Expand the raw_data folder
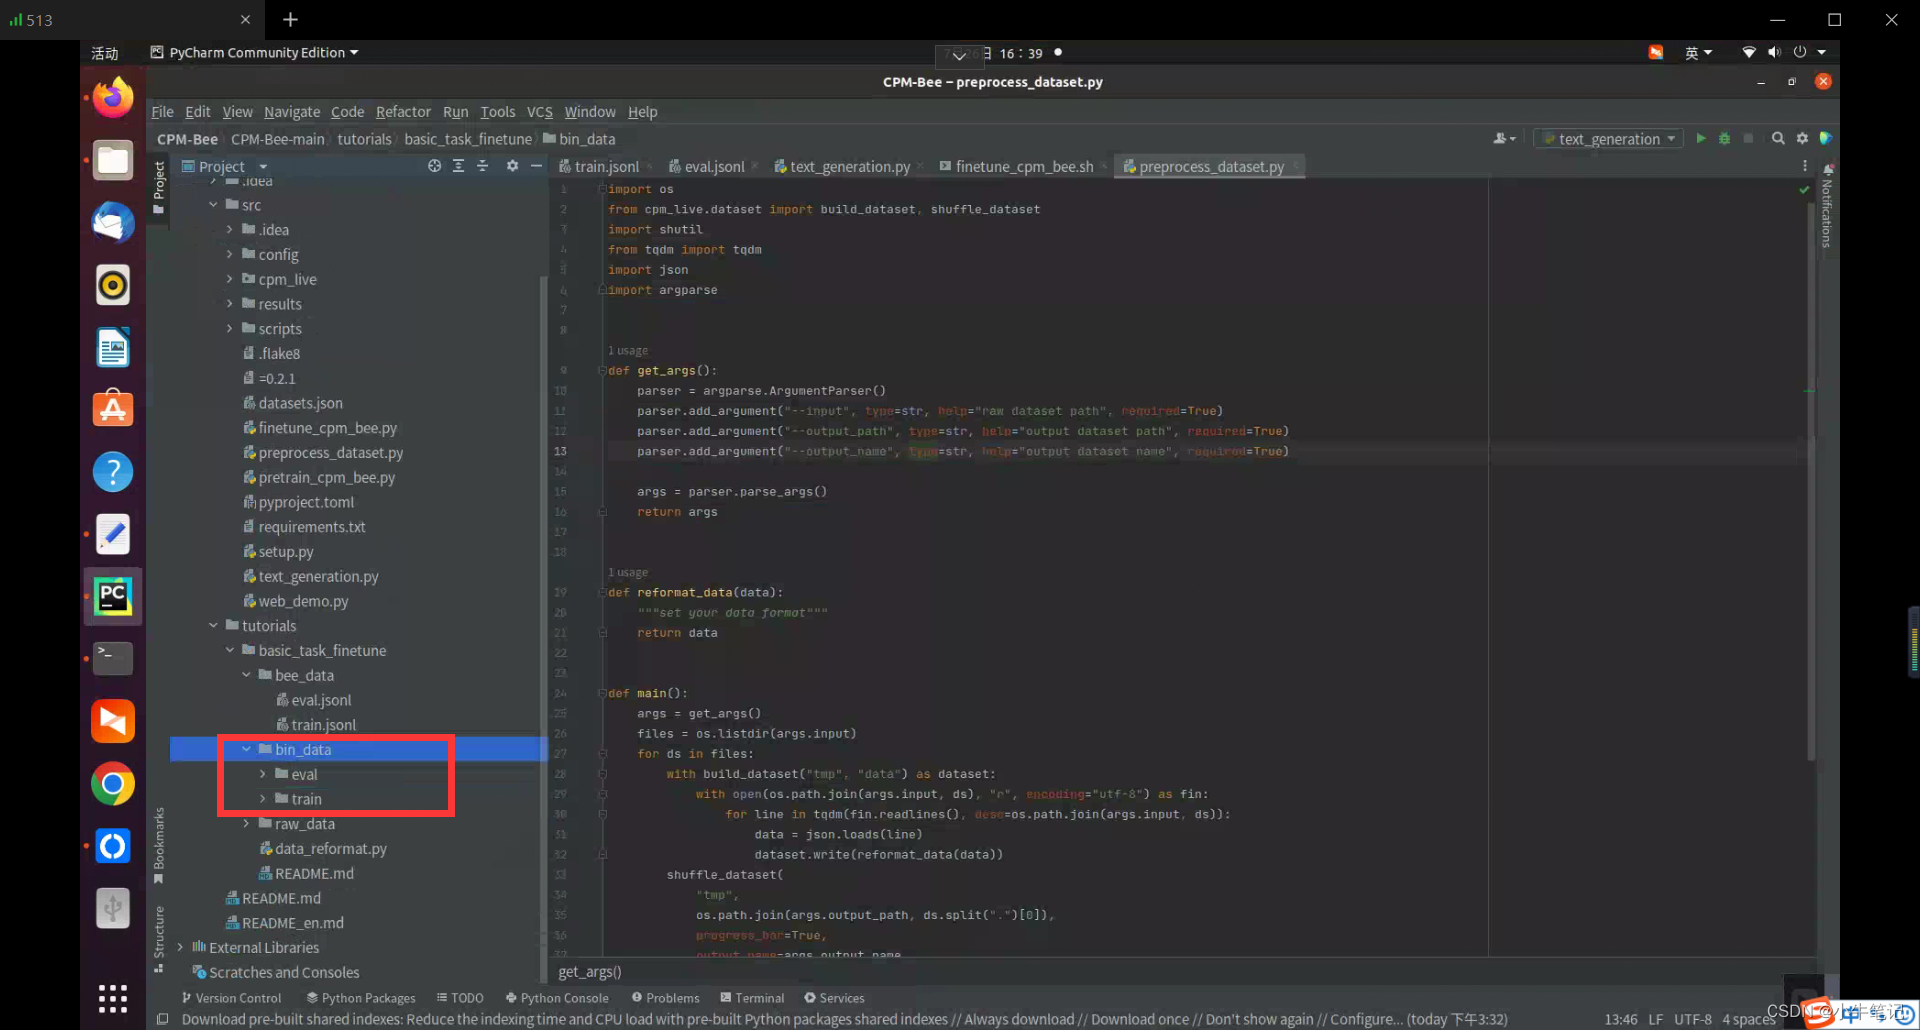This screenshot has height=1030, width=1920. tap(246, 823)
